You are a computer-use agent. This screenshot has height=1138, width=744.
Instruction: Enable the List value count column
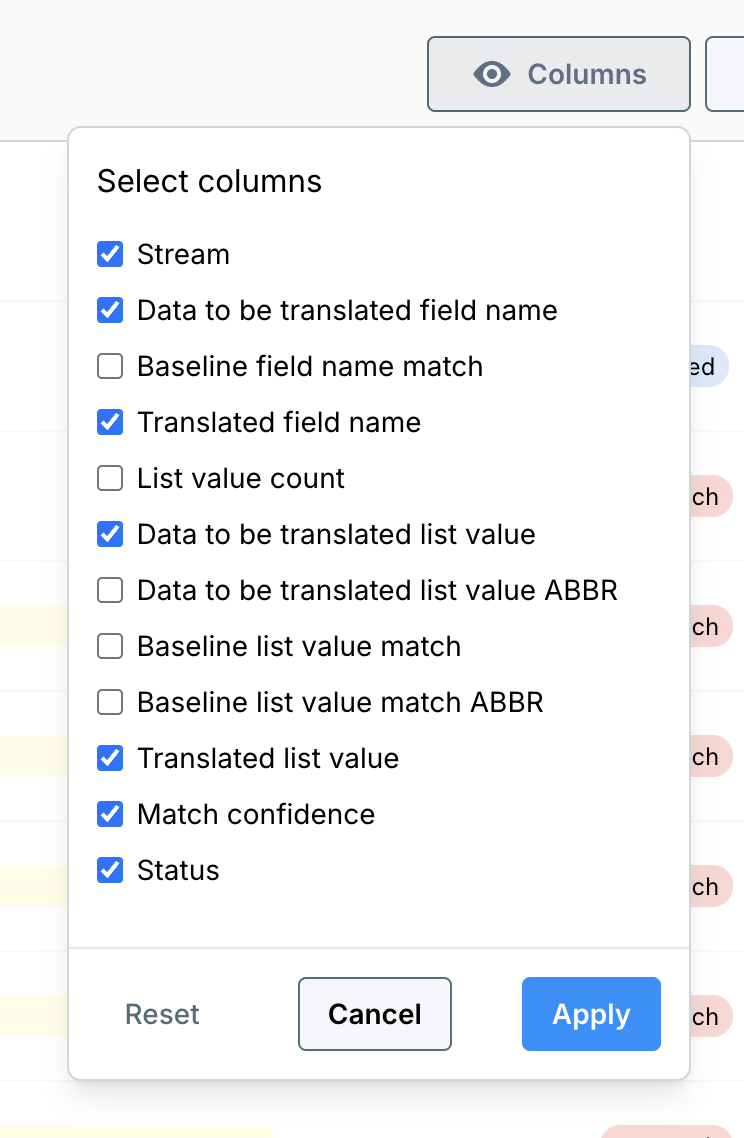pyautogui.click(x=110, y=478)
